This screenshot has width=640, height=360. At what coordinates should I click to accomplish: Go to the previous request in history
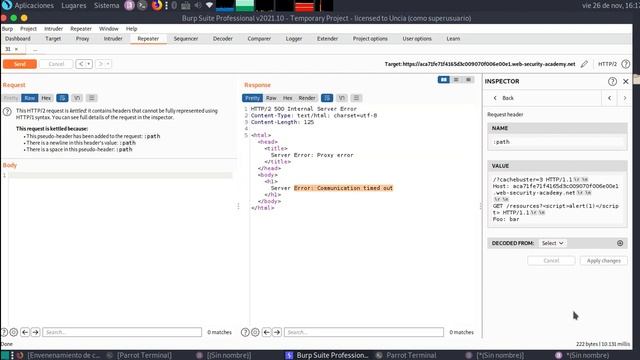[80, 64]
